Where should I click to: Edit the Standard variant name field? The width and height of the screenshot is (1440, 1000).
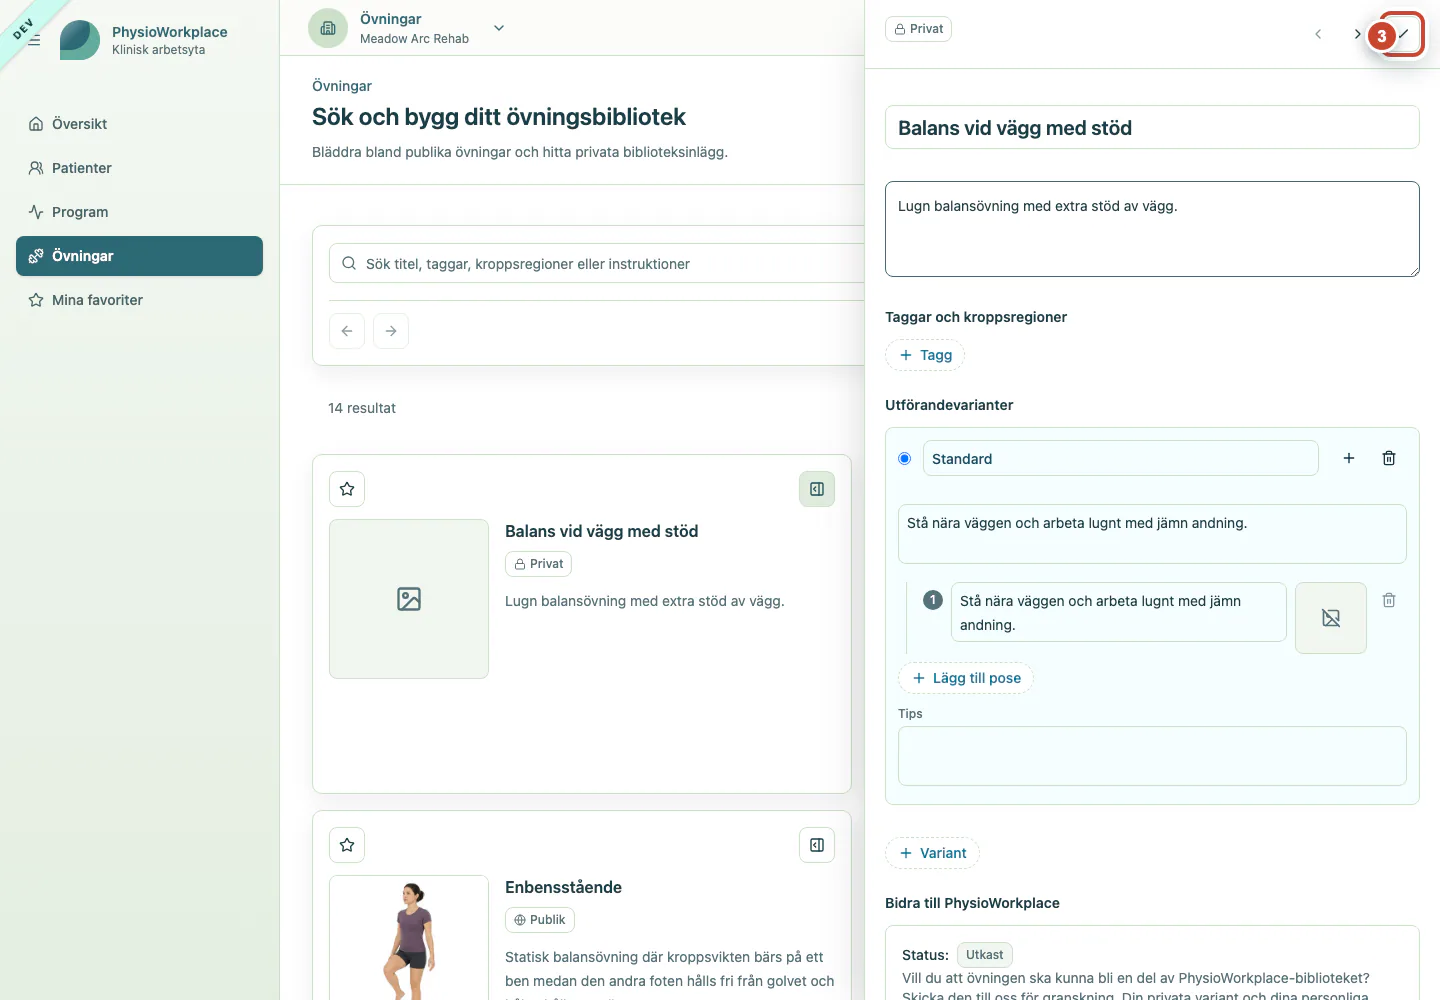point(1120,459)
